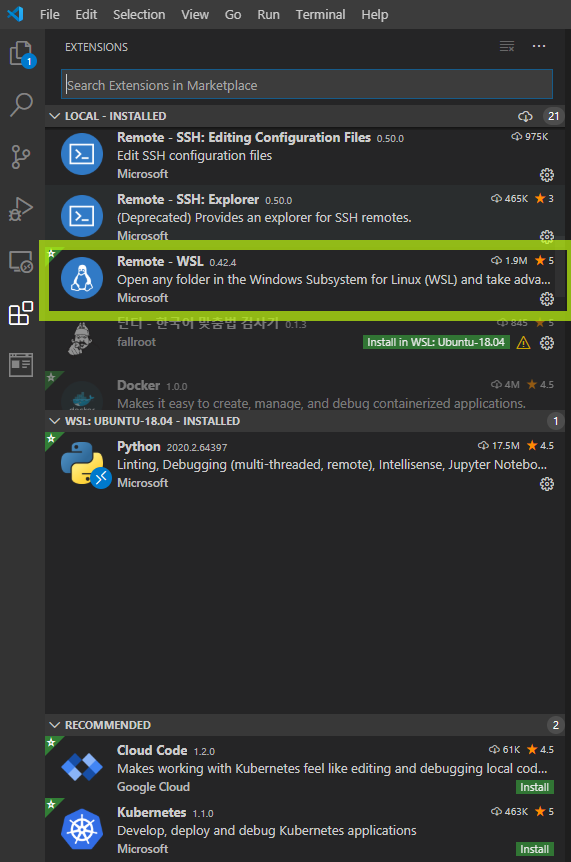Open the Remote Explorer view
This screenshot has height=862, width=571.
[21, 262]
